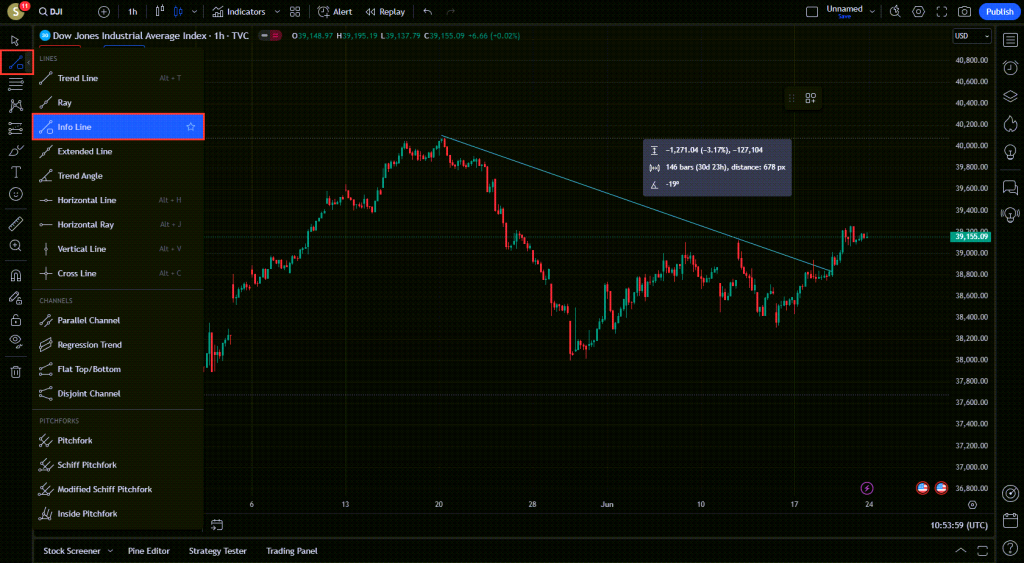Select Trend Line from Lines menu

pyautogui.click(x=118, y=78)
